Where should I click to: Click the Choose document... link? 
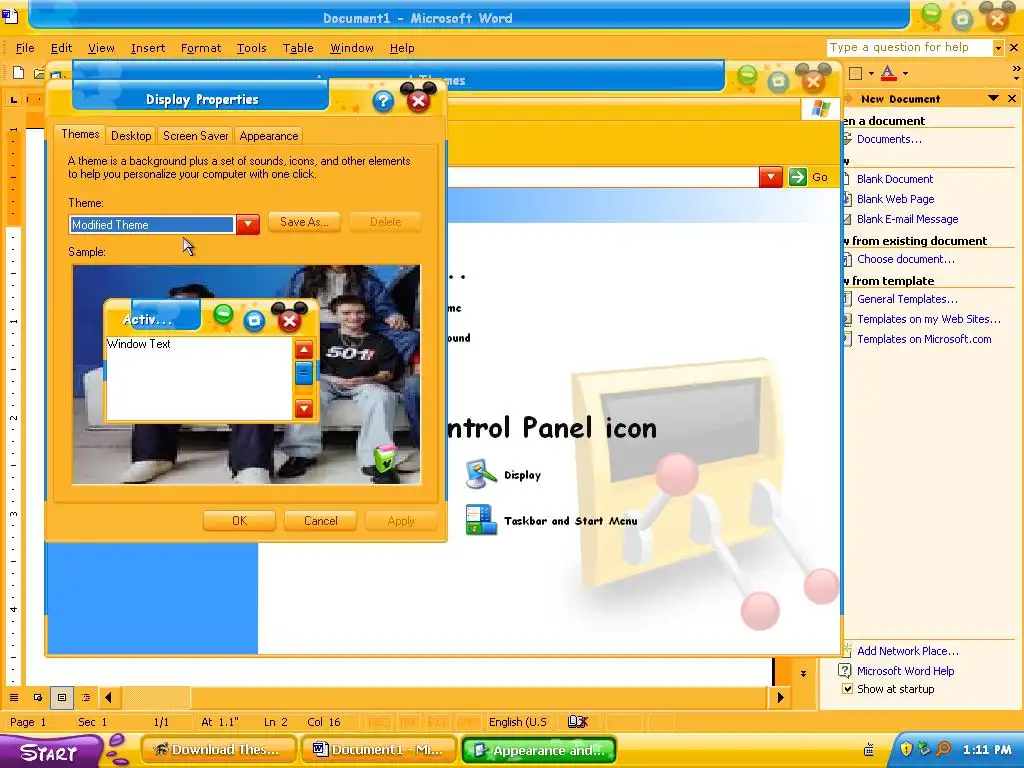(x=906, y=259)
